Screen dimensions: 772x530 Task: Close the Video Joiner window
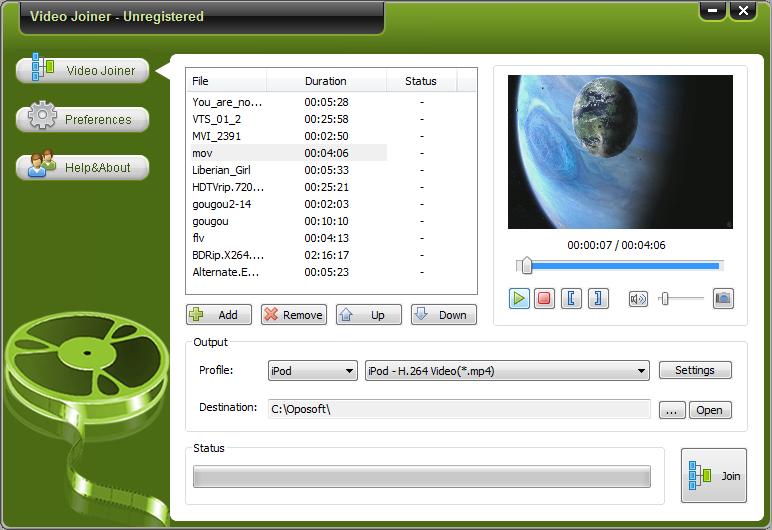(x=743, y=10)
